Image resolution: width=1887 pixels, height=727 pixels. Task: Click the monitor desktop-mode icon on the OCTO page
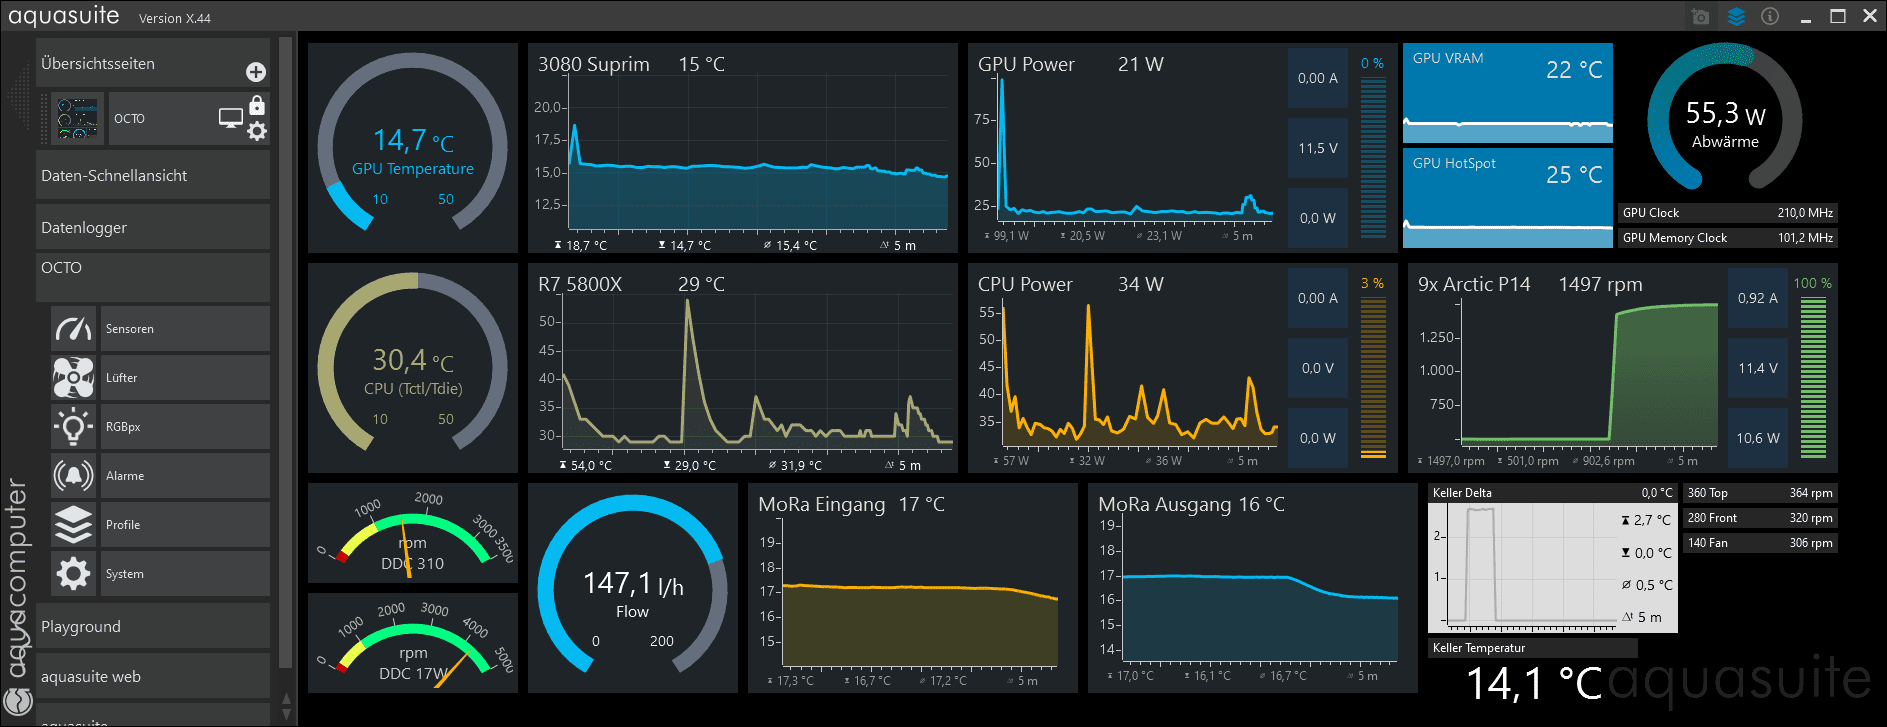[231, 118]
